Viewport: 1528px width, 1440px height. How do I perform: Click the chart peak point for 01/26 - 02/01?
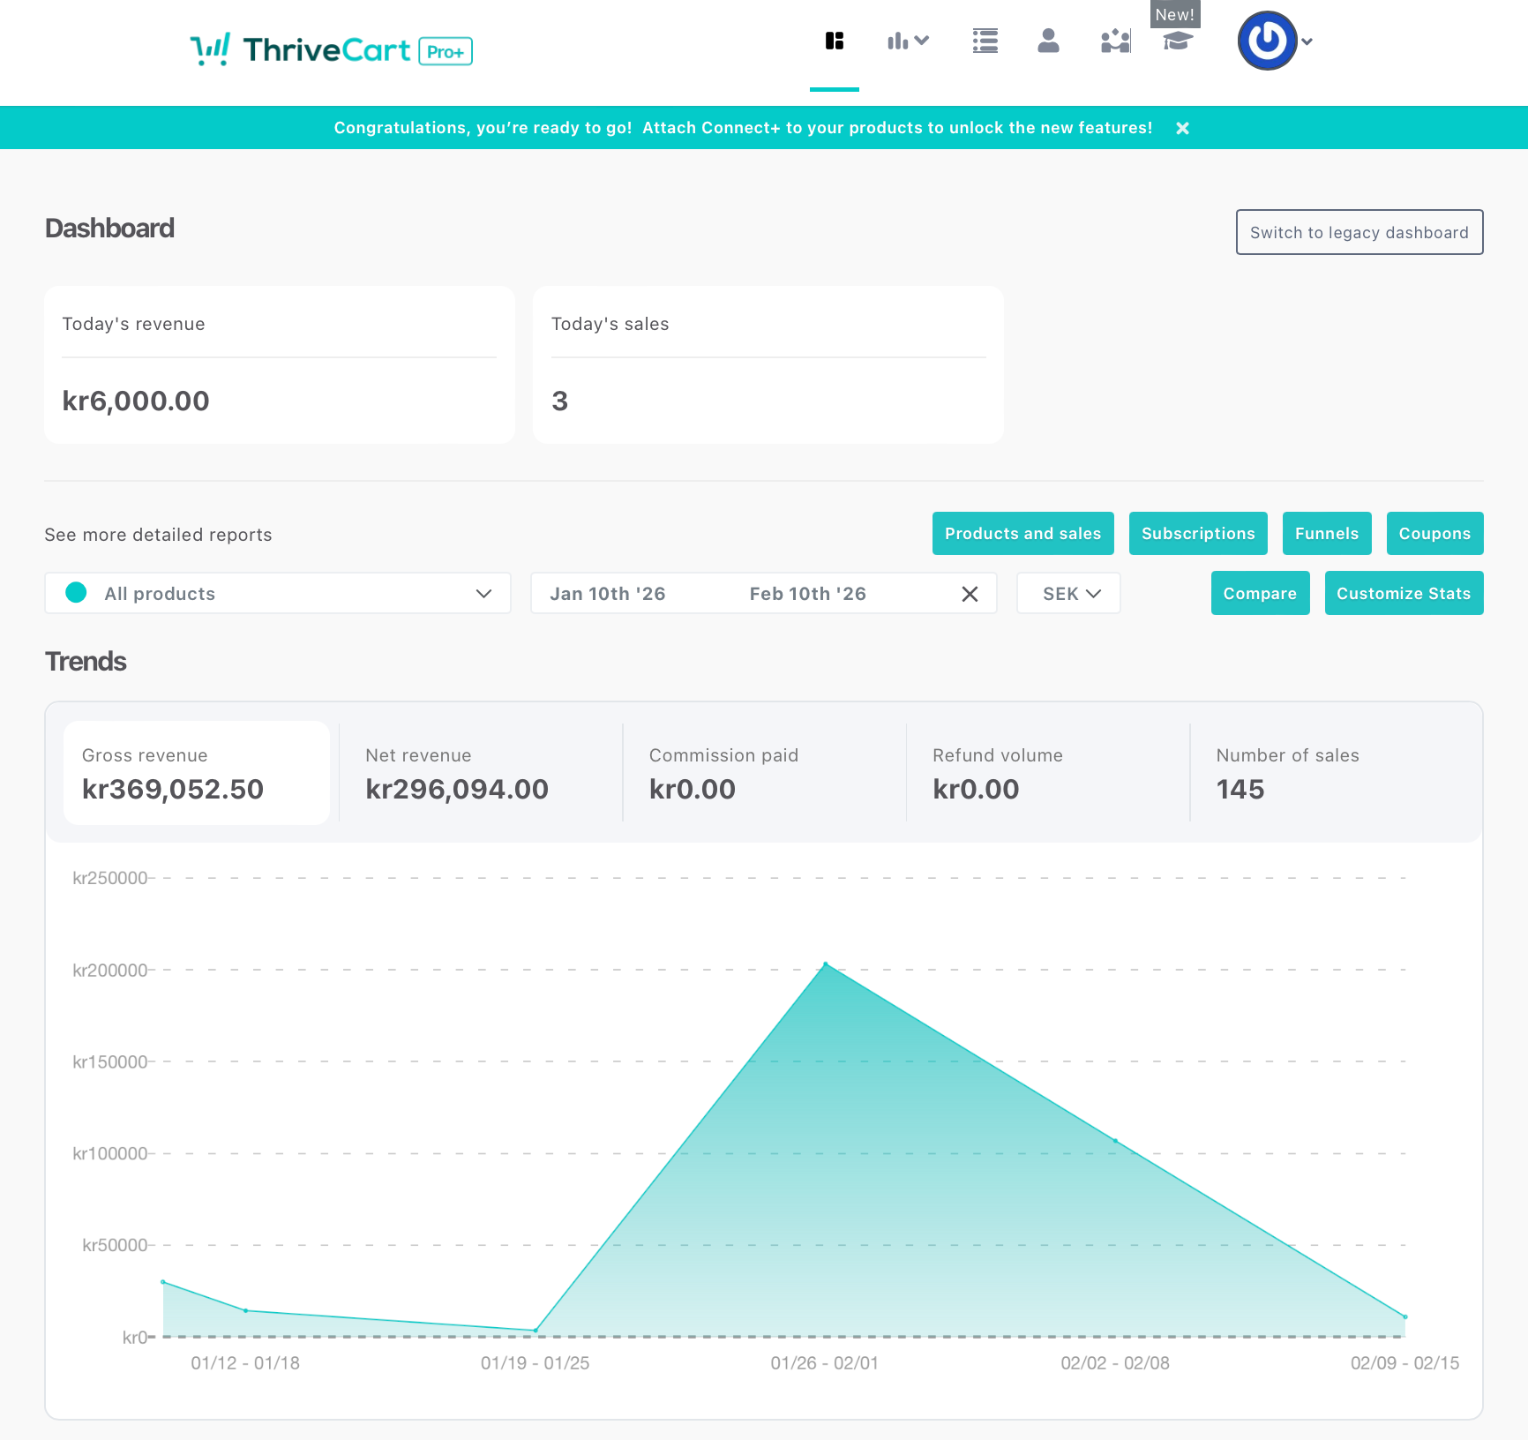[x=825, y=964]
